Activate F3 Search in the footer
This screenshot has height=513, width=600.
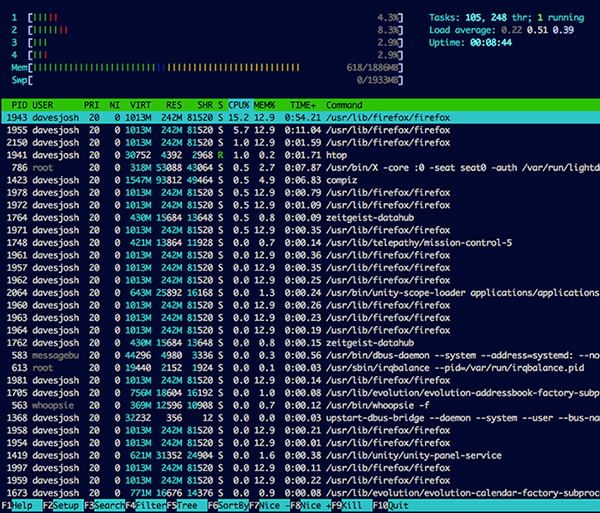coord(104,505)
